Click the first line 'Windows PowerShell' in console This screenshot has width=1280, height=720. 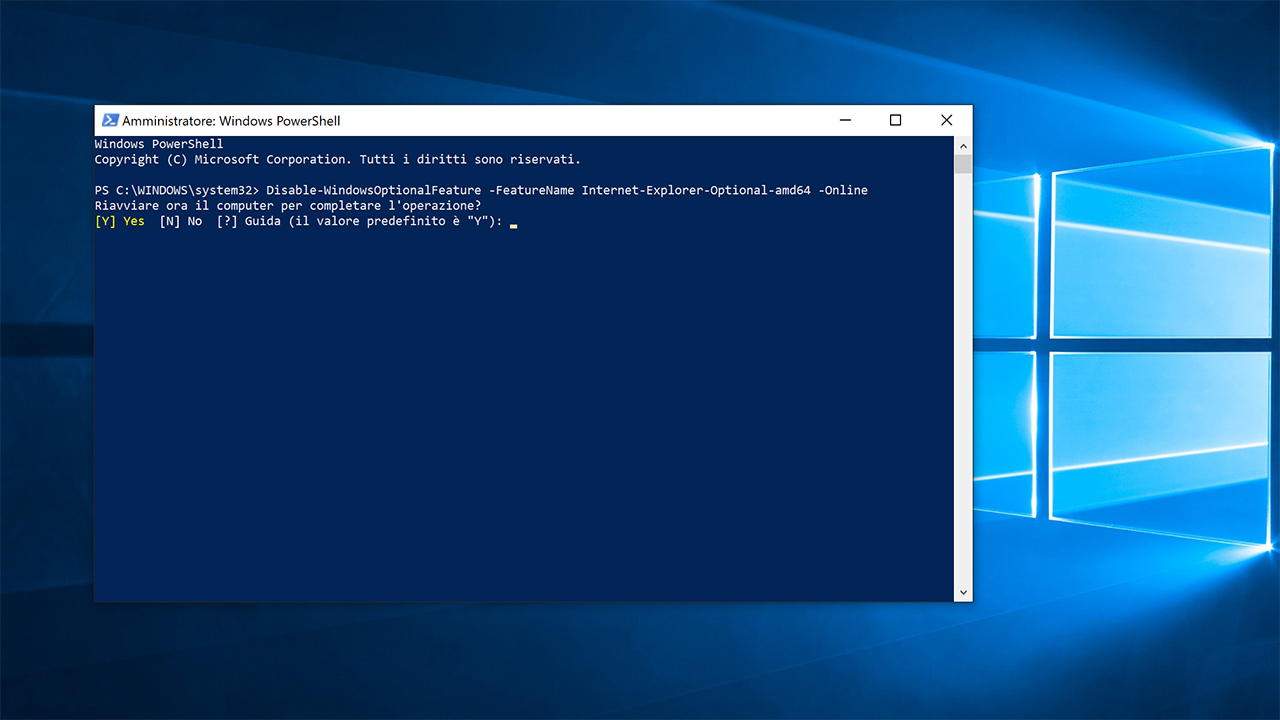pyautogui.click(x=159, y=144)
